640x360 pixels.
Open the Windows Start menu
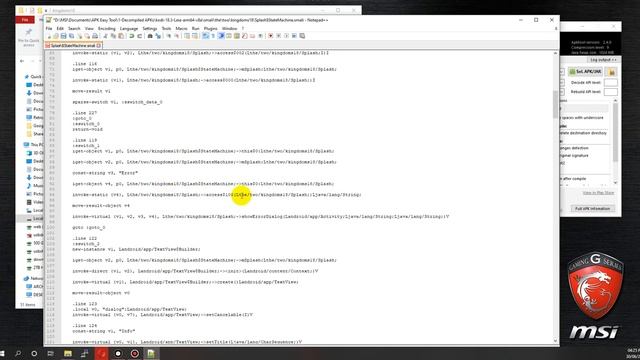[2, 353]
